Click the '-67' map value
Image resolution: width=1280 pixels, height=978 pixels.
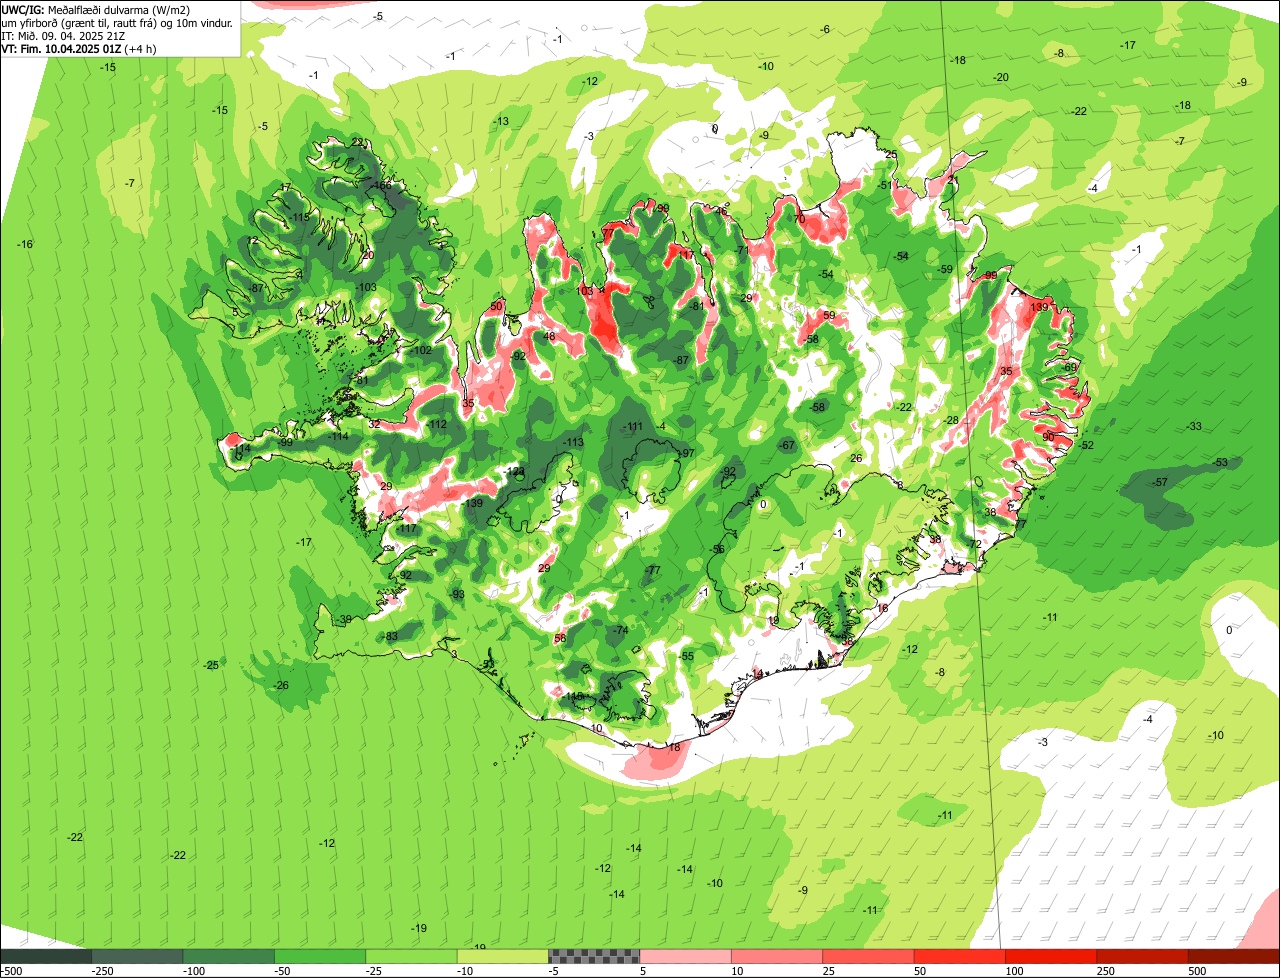(787, 445)
